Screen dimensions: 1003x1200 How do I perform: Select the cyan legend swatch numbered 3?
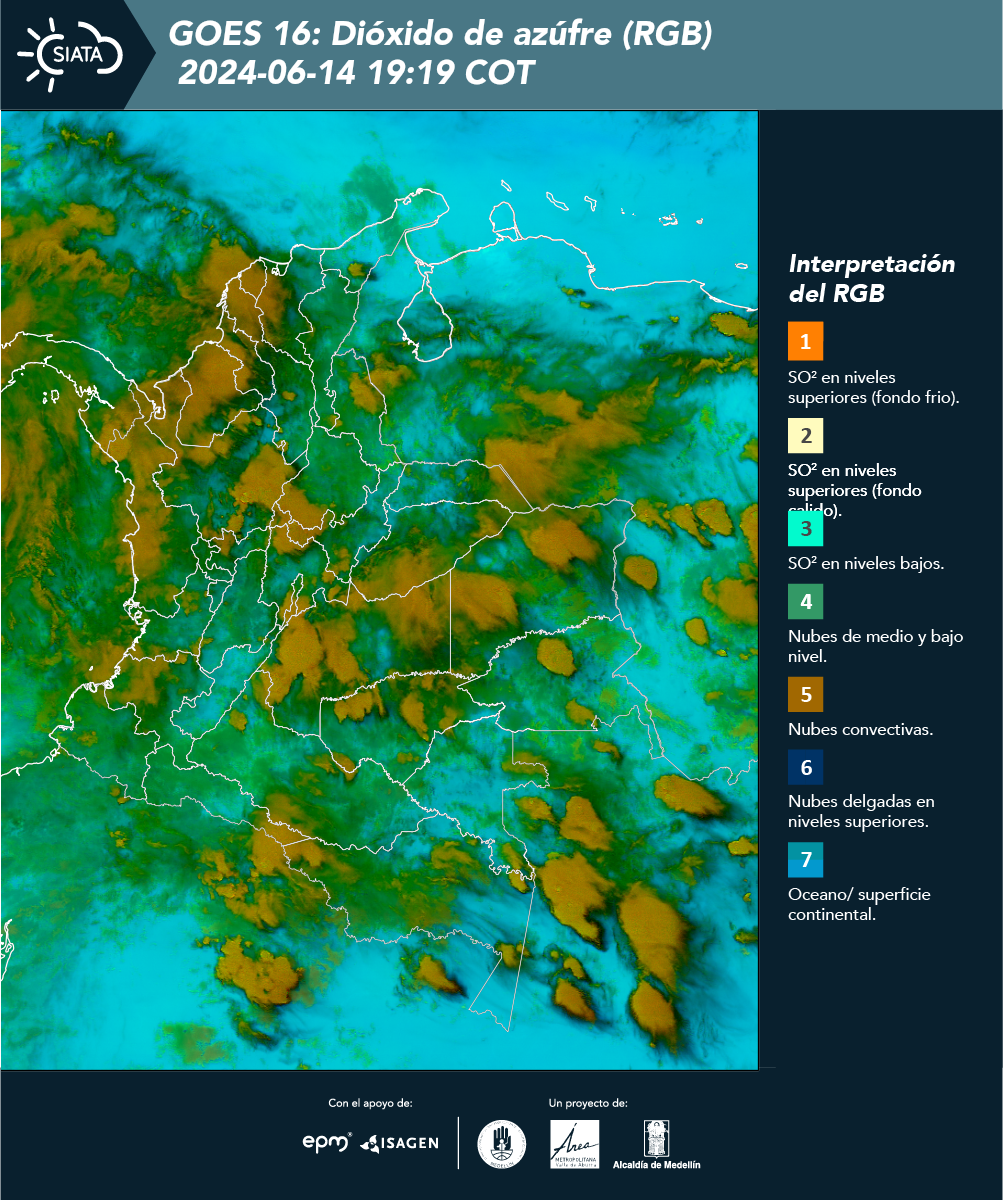(x=805, y=529)
